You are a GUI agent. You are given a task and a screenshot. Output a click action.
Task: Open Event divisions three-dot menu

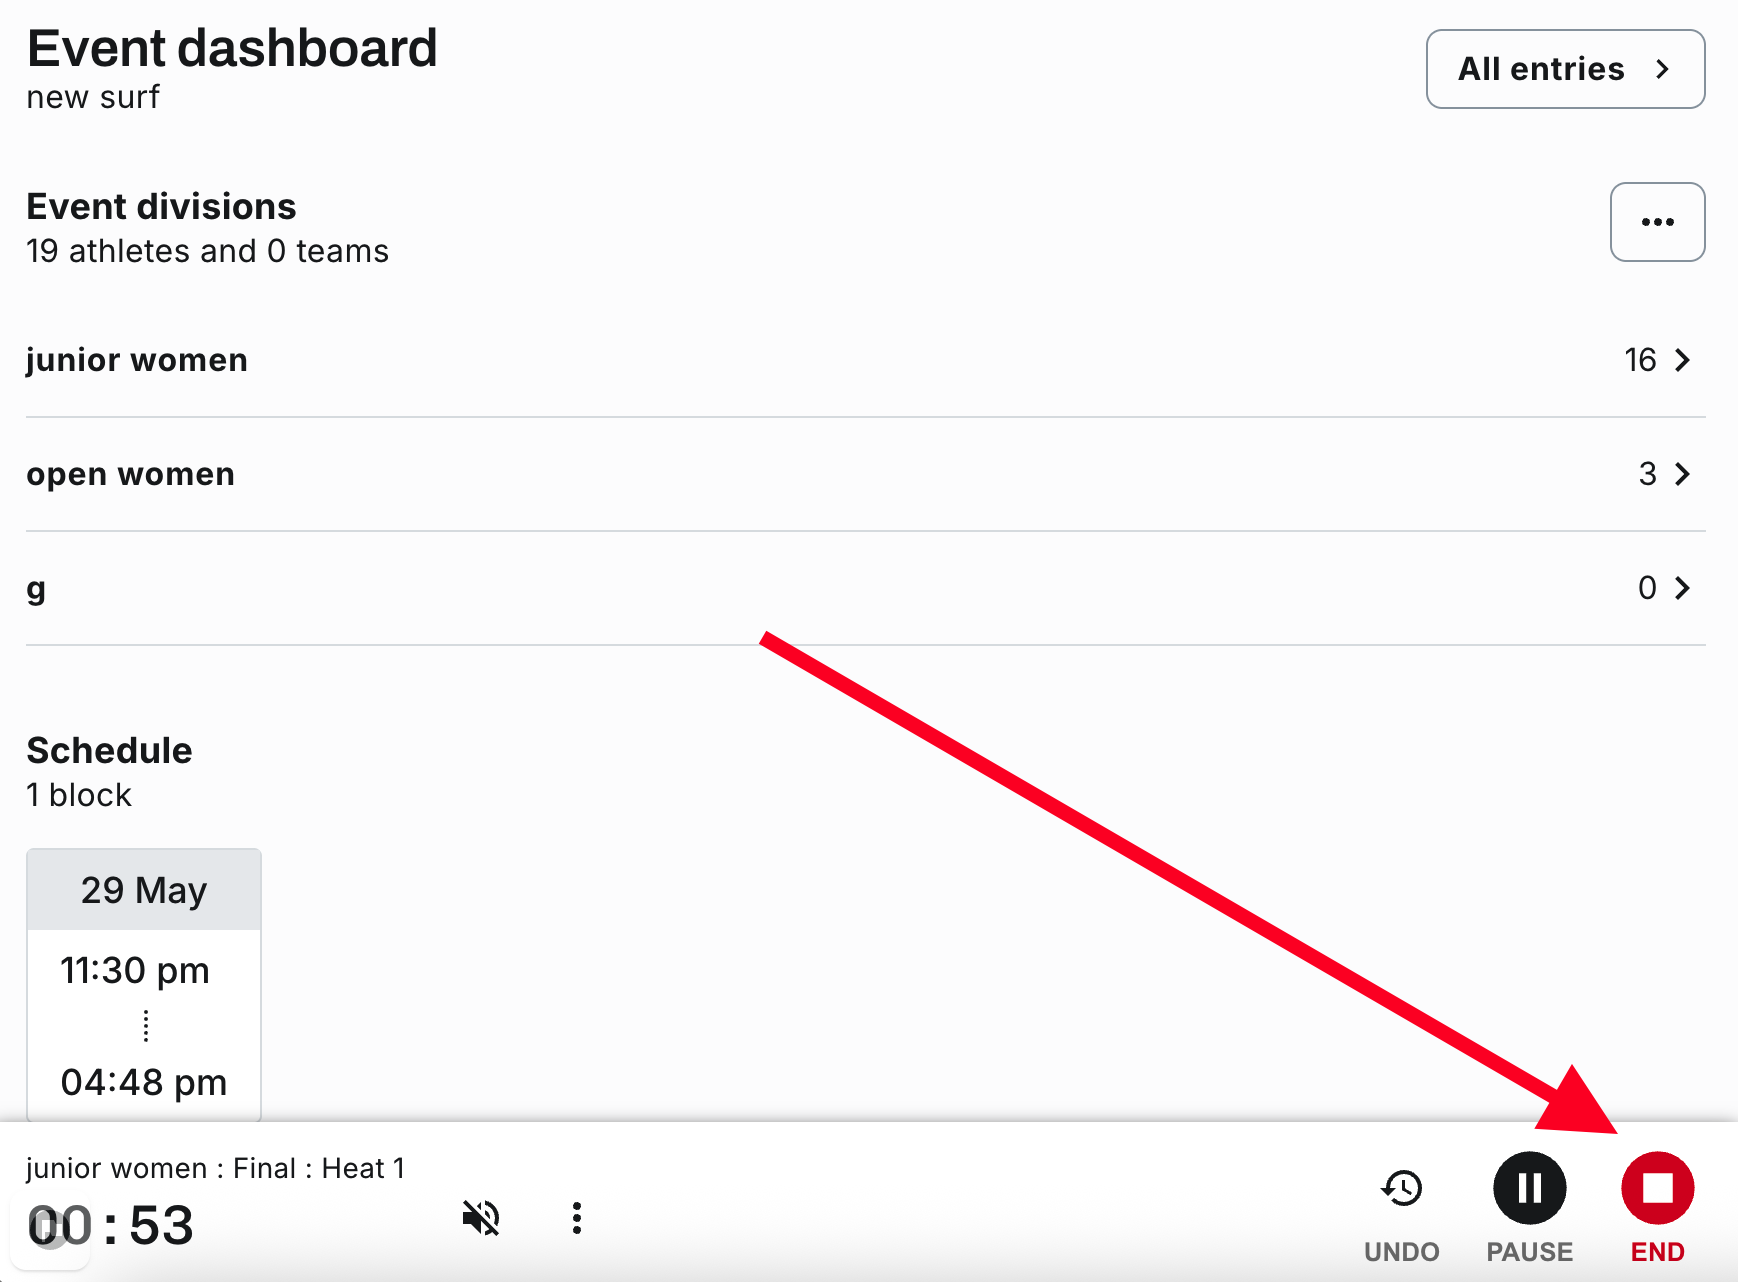click(x=1657, y=222)
